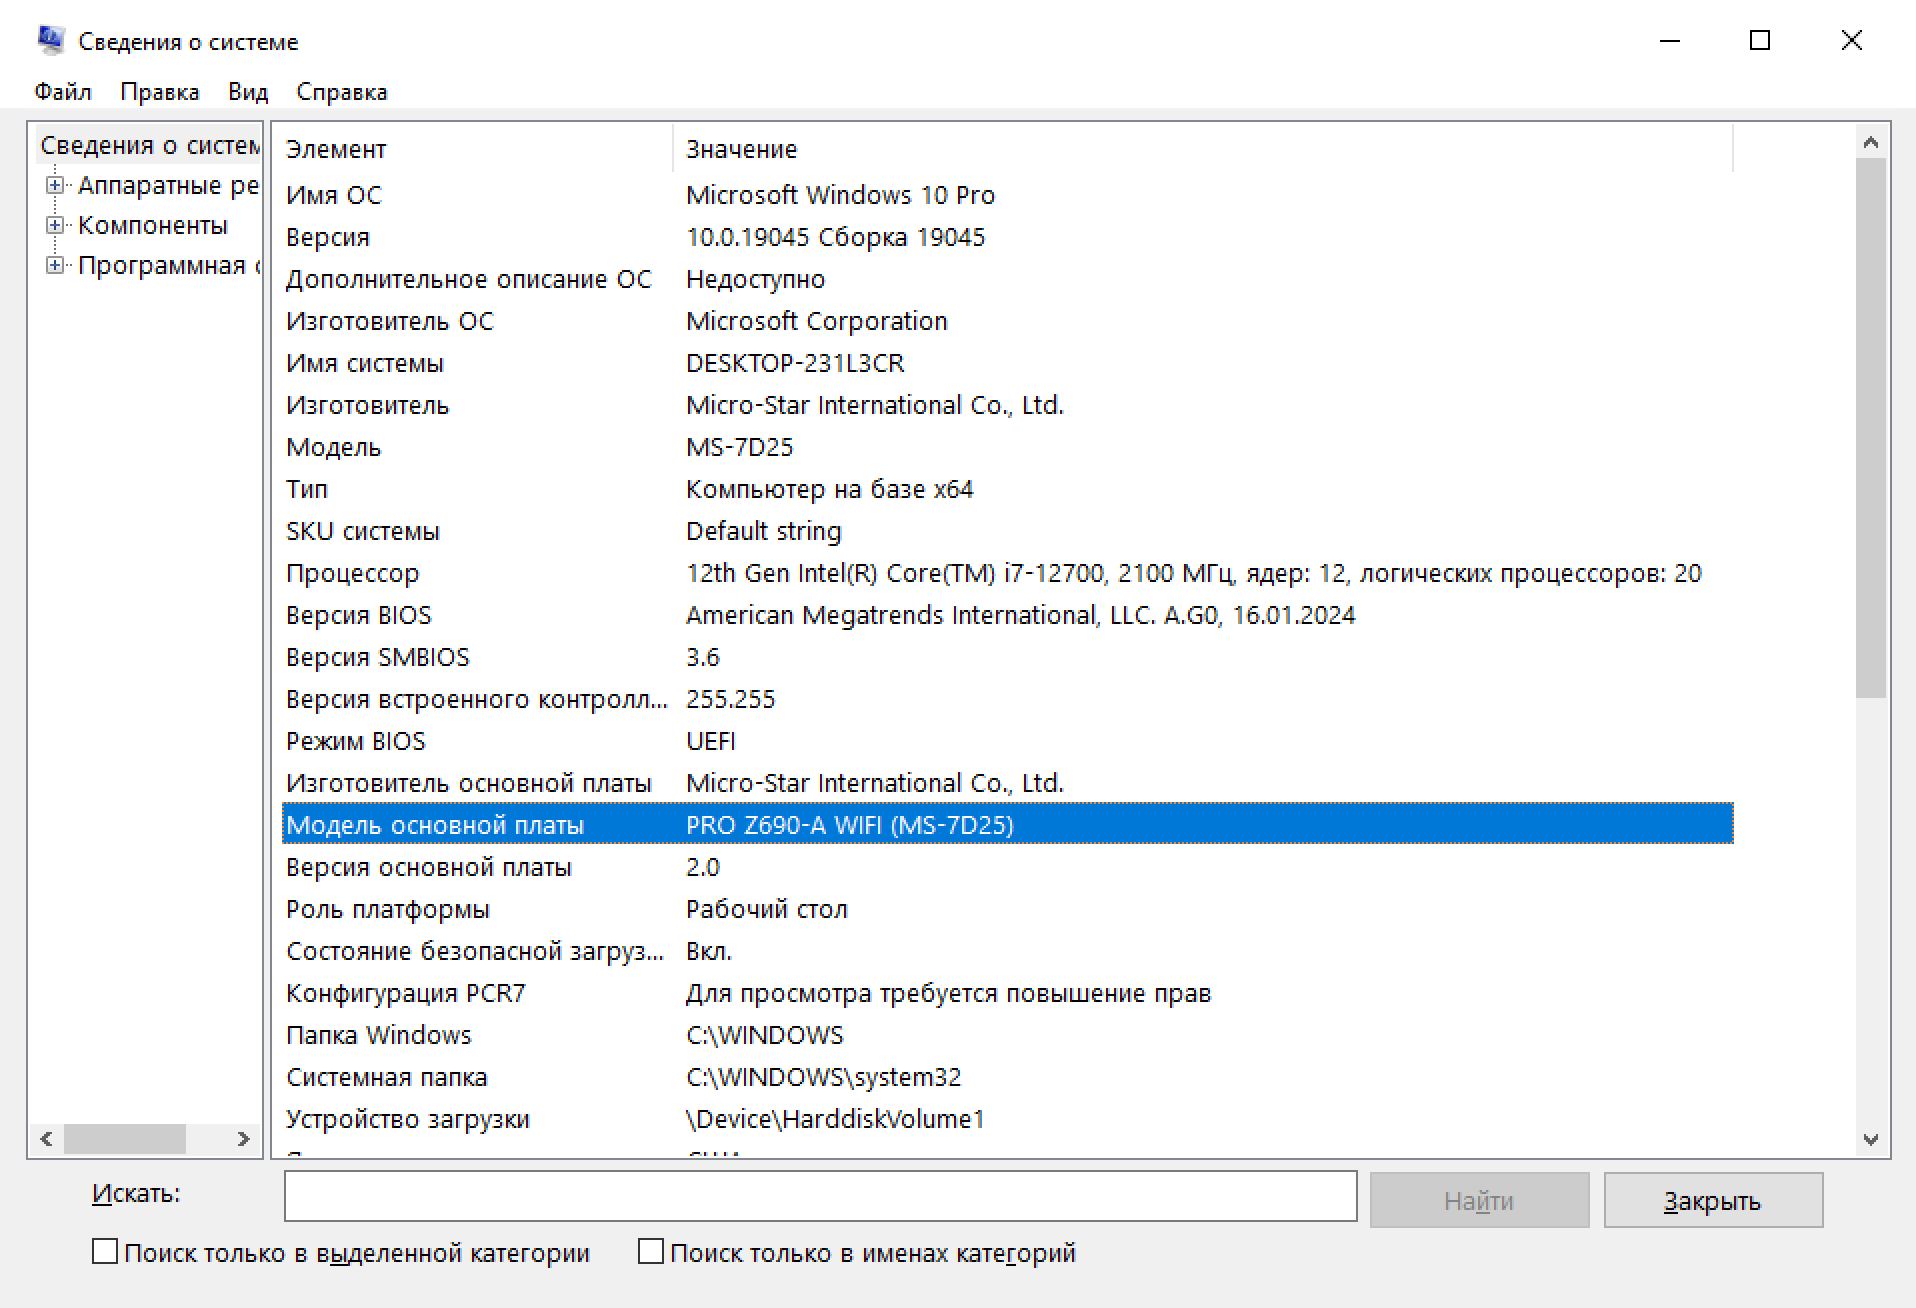The image size is (1916, 1308).
Task: Expand the Программная среда tree node
Action: (x=55, y=265)
